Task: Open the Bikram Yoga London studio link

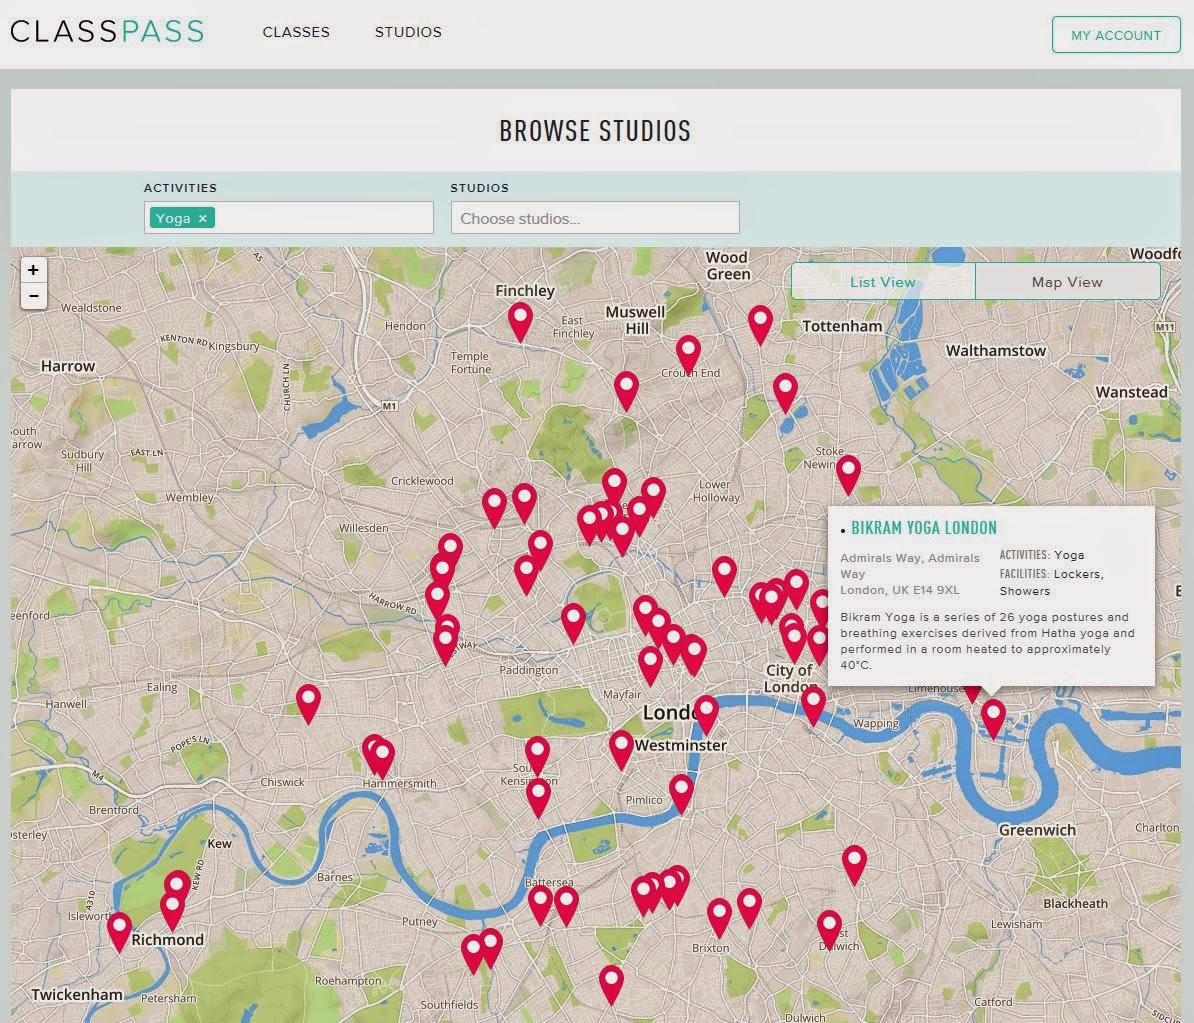Action: (x=923, y=528)
